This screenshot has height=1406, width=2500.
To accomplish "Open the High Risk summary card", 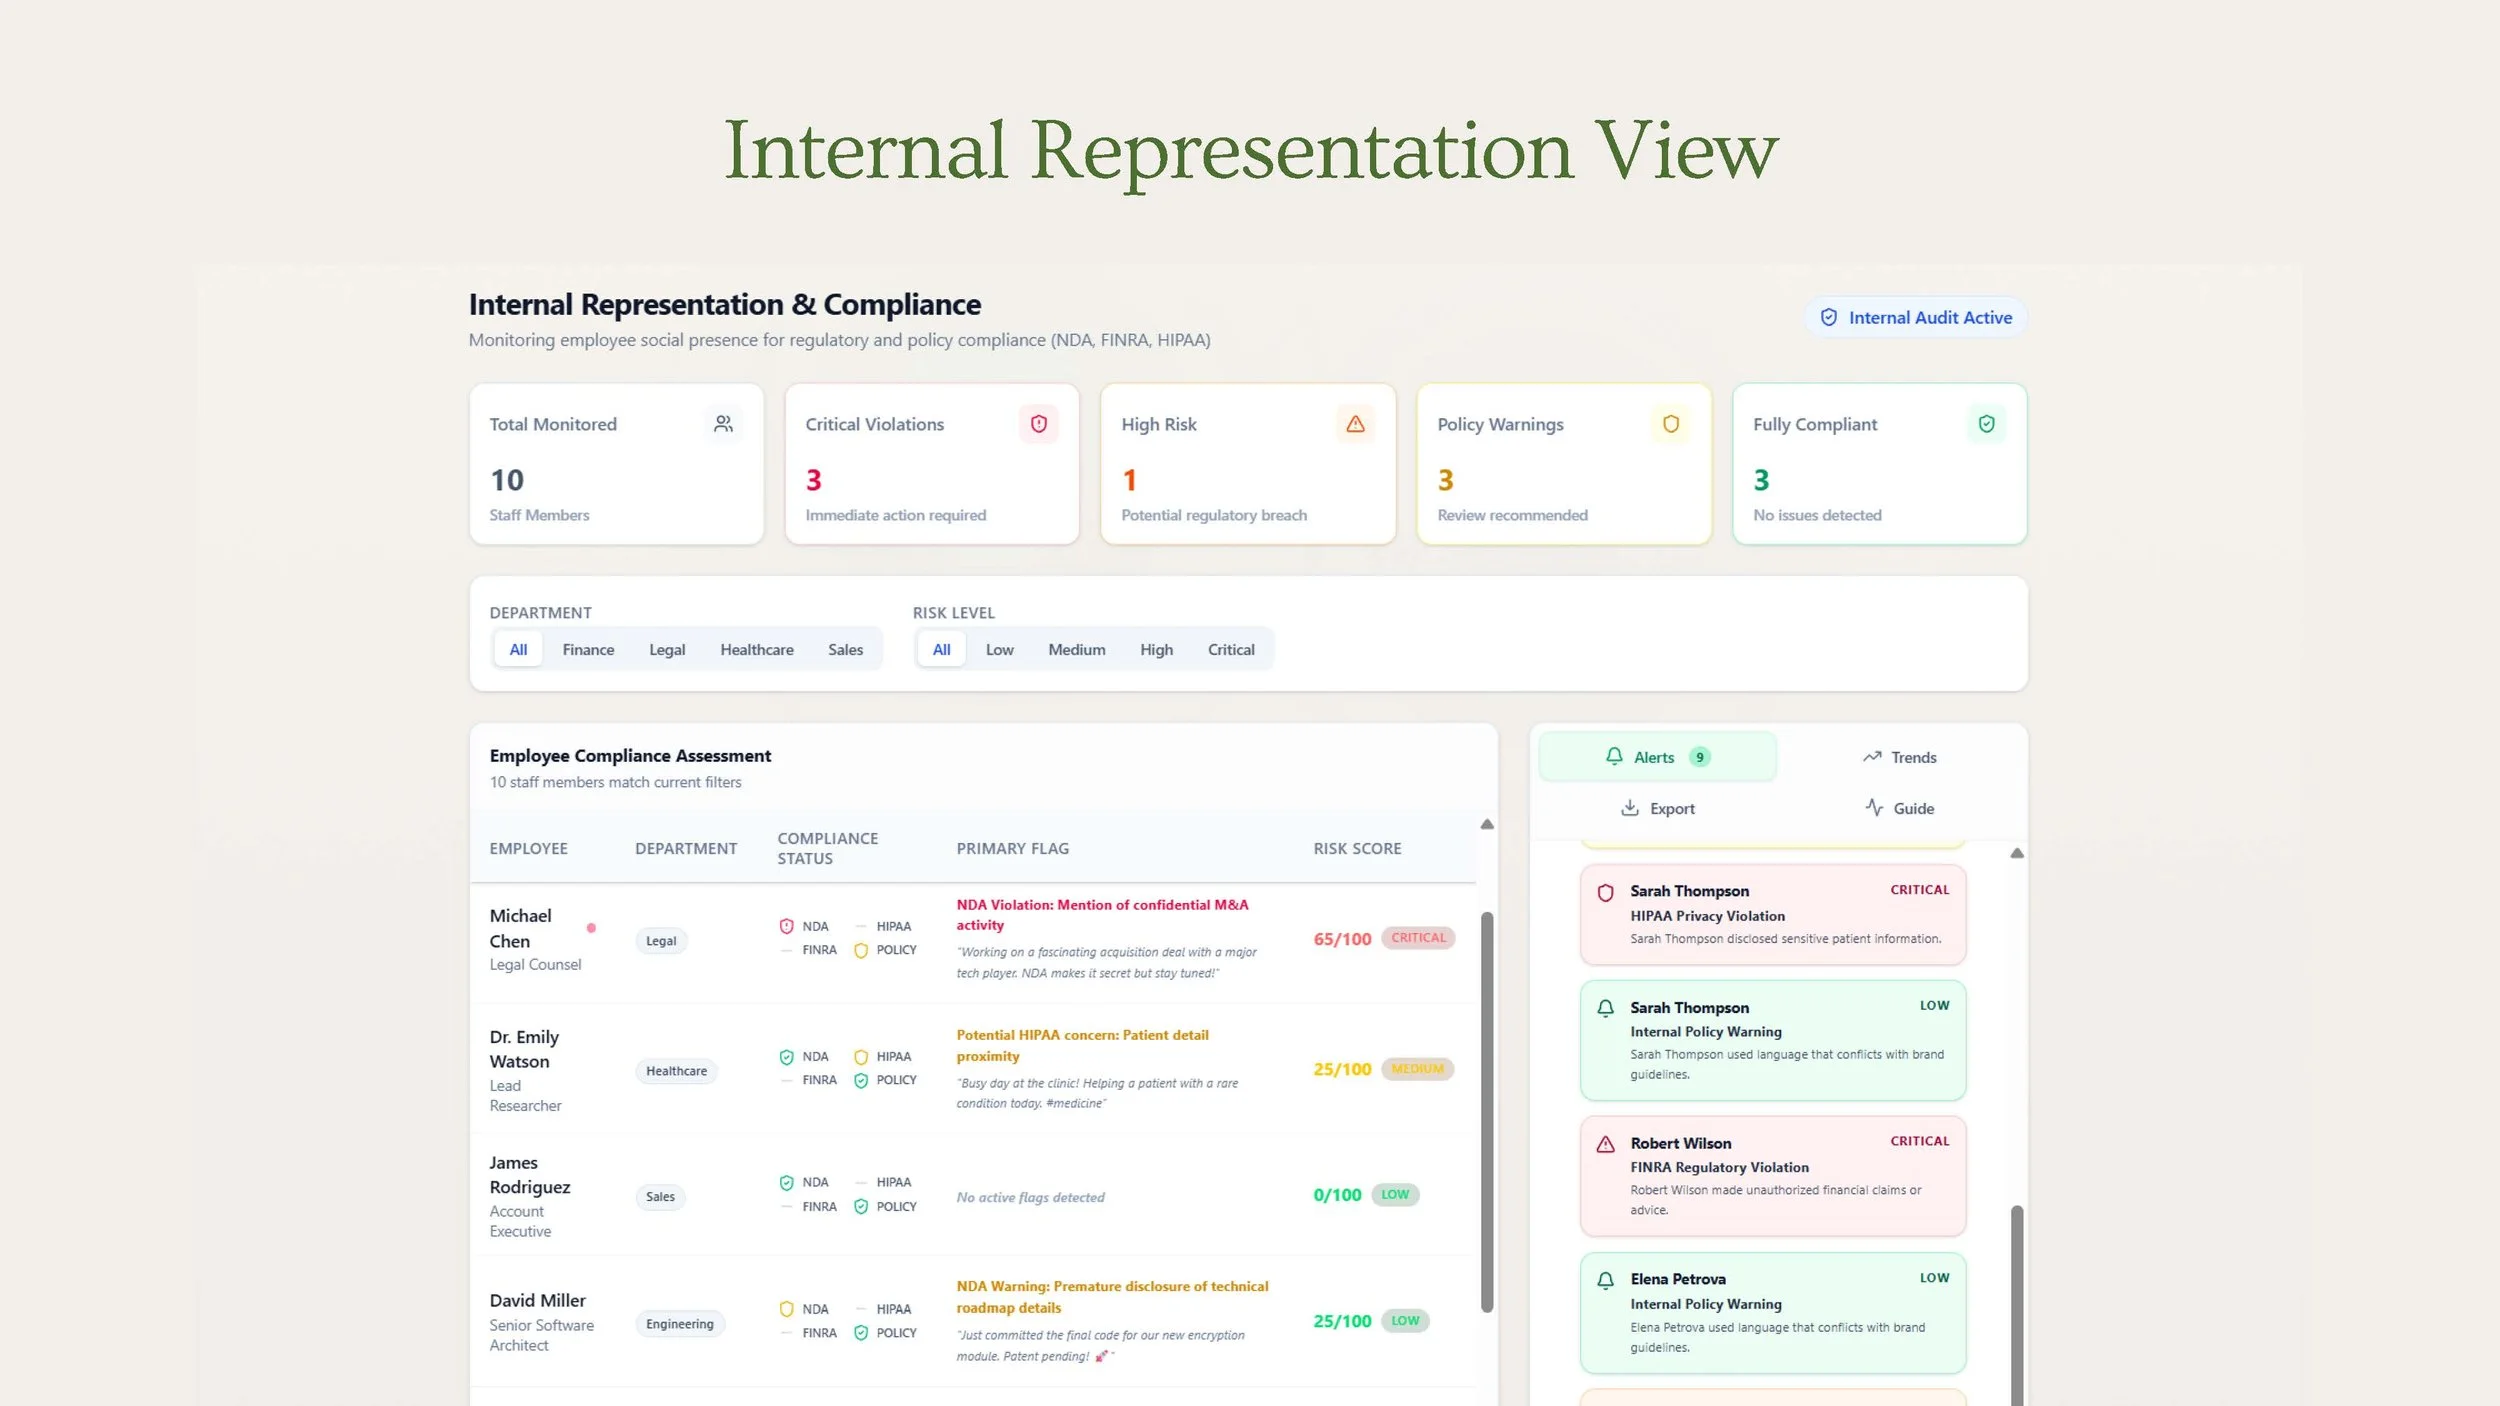I will 1248,464.
